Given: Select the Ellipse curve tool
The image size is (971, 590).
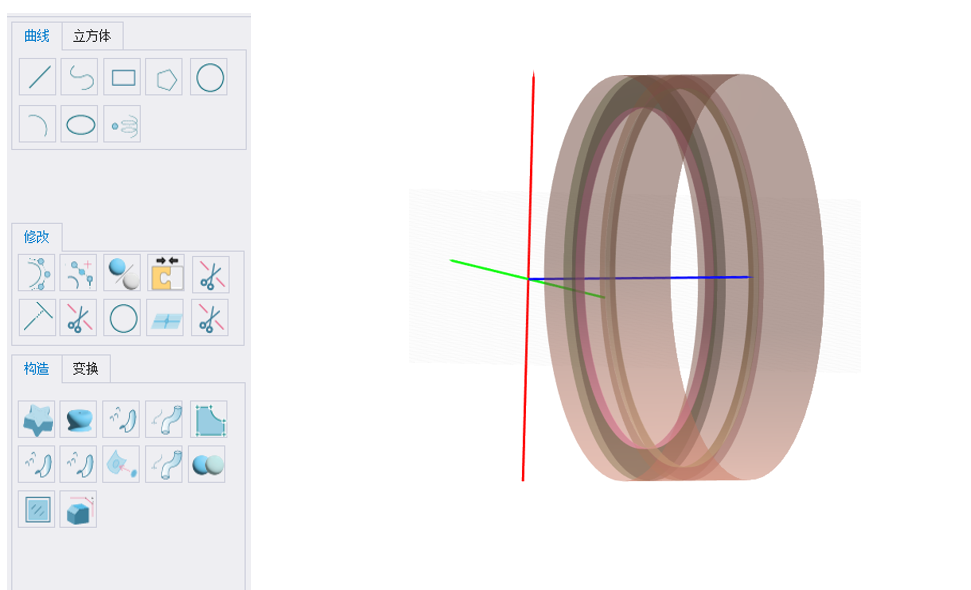Looking at the screenshot, I should 79,124.
